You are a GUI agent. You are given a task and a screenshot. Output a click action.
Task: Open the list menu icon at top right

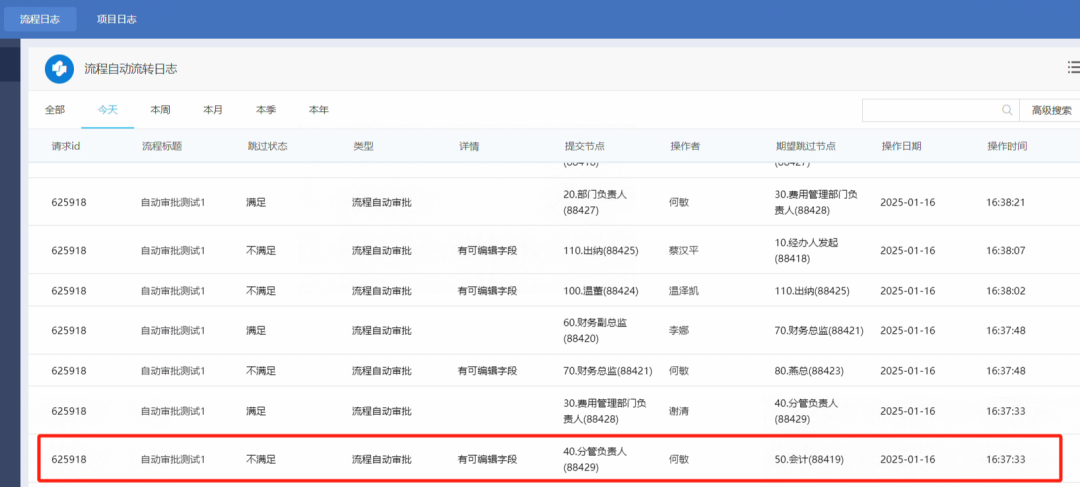tap(1073, 67)
